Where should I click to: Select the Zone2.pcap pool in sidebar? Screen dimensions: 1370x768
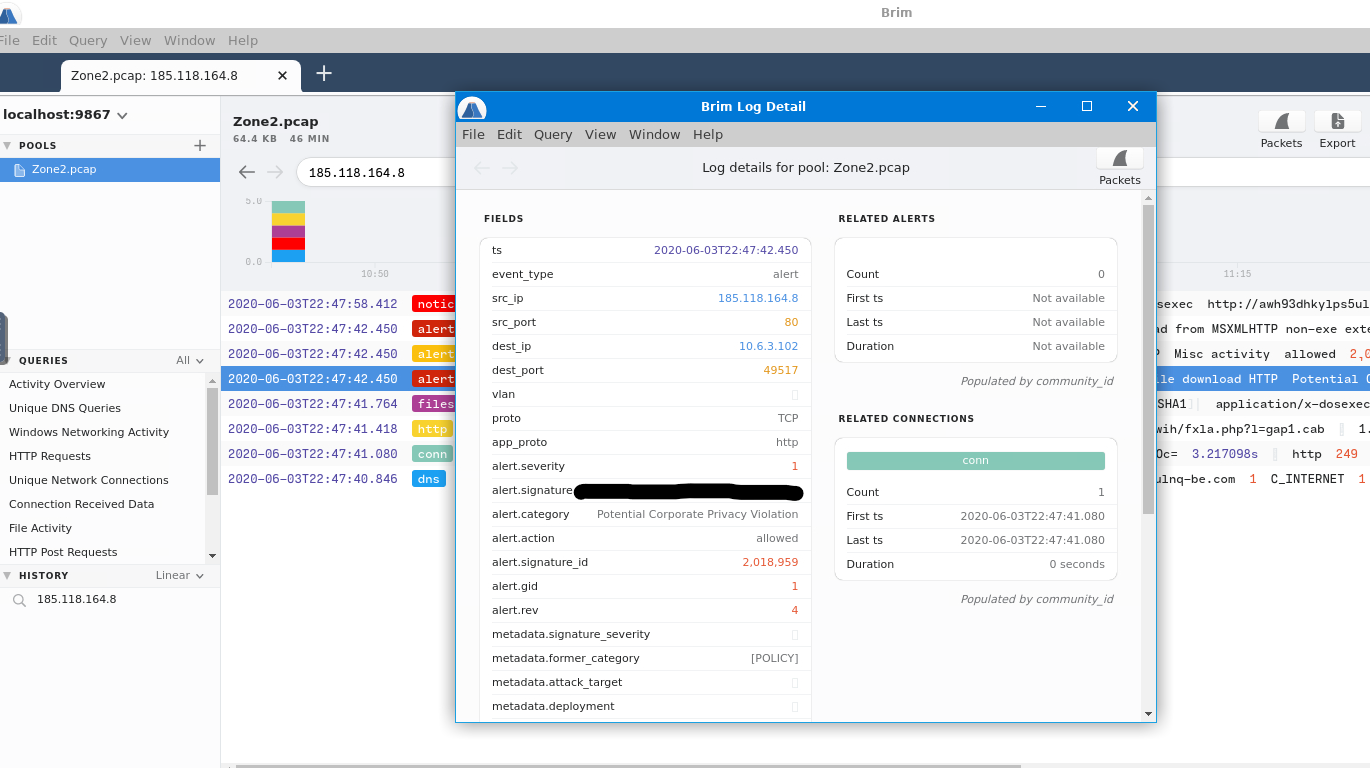[110, 170]
